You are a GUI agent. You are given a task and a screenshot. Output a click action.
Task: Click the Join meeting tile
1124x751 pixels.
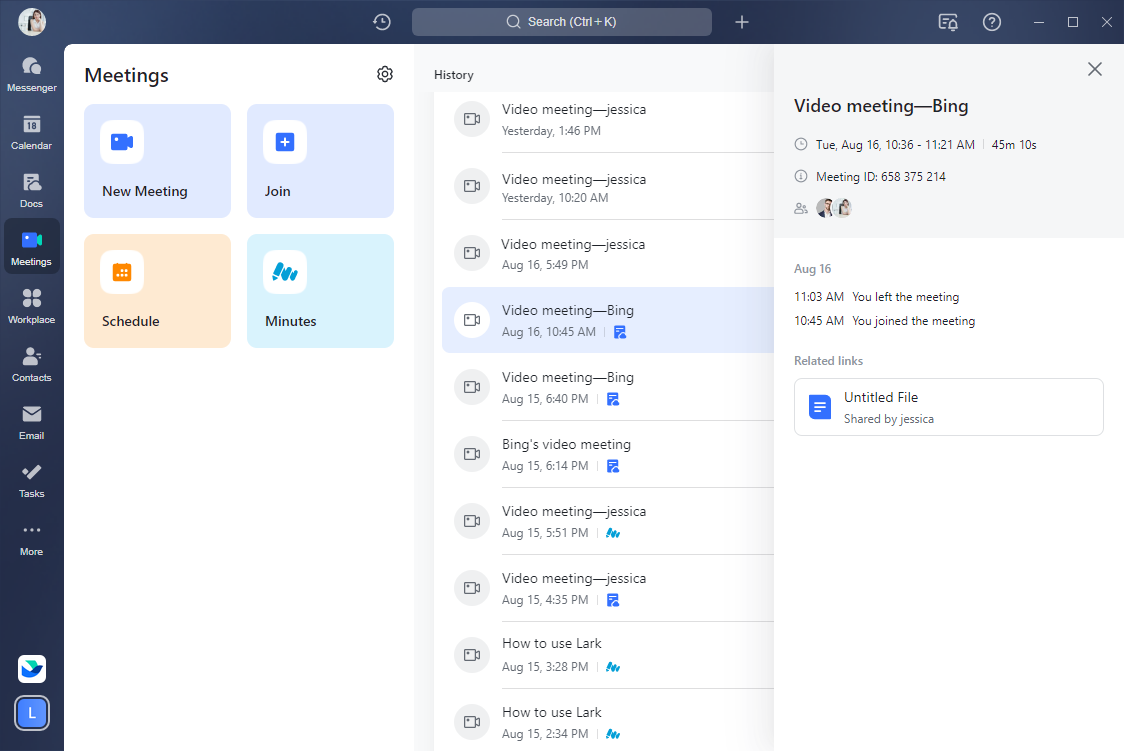pyautogui.click(x=320, y=161)
